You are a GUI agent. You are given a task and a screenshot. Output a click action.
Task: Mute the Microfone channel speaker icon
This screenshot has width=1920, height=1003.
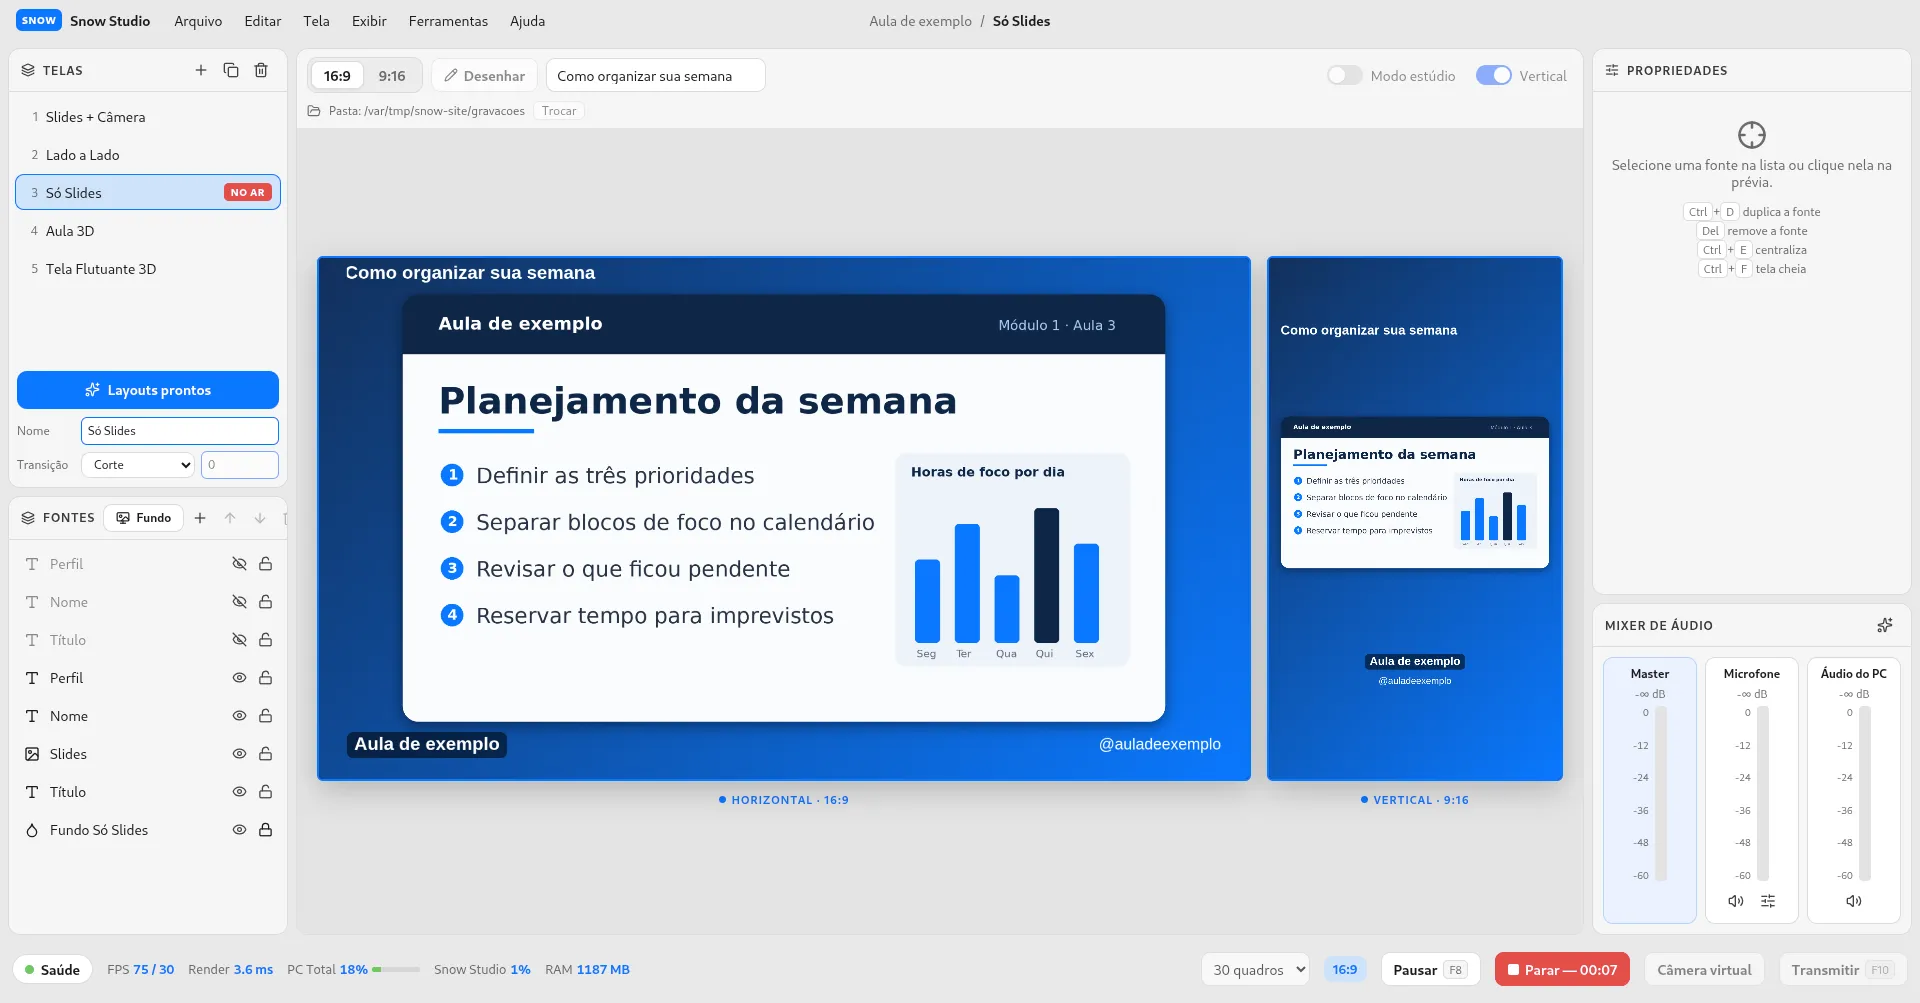point(1736,901)
